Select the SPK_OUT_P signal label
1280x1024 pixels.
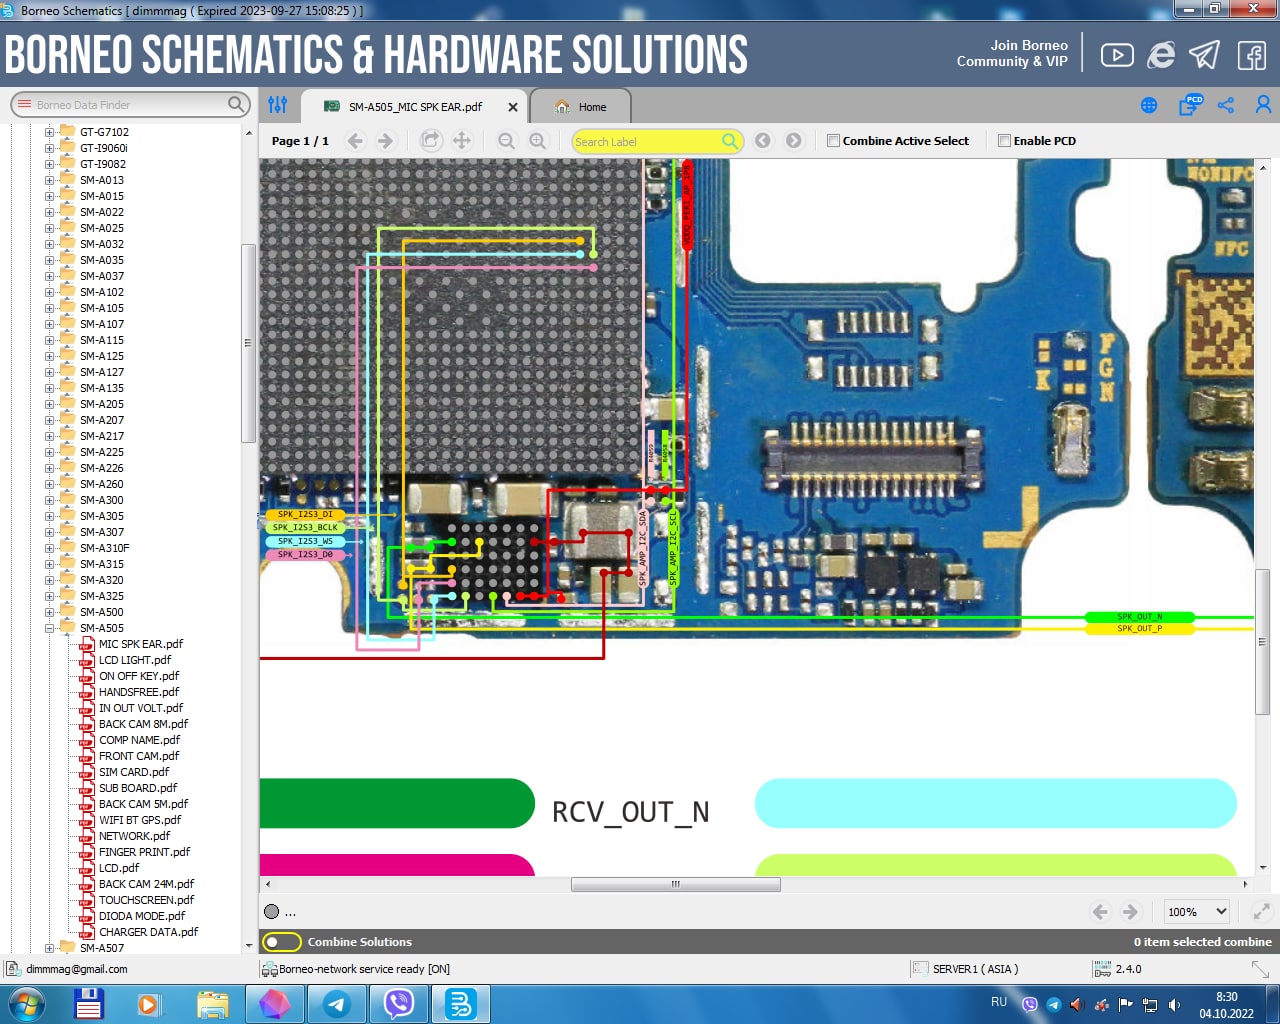(x=1139, y=628)
